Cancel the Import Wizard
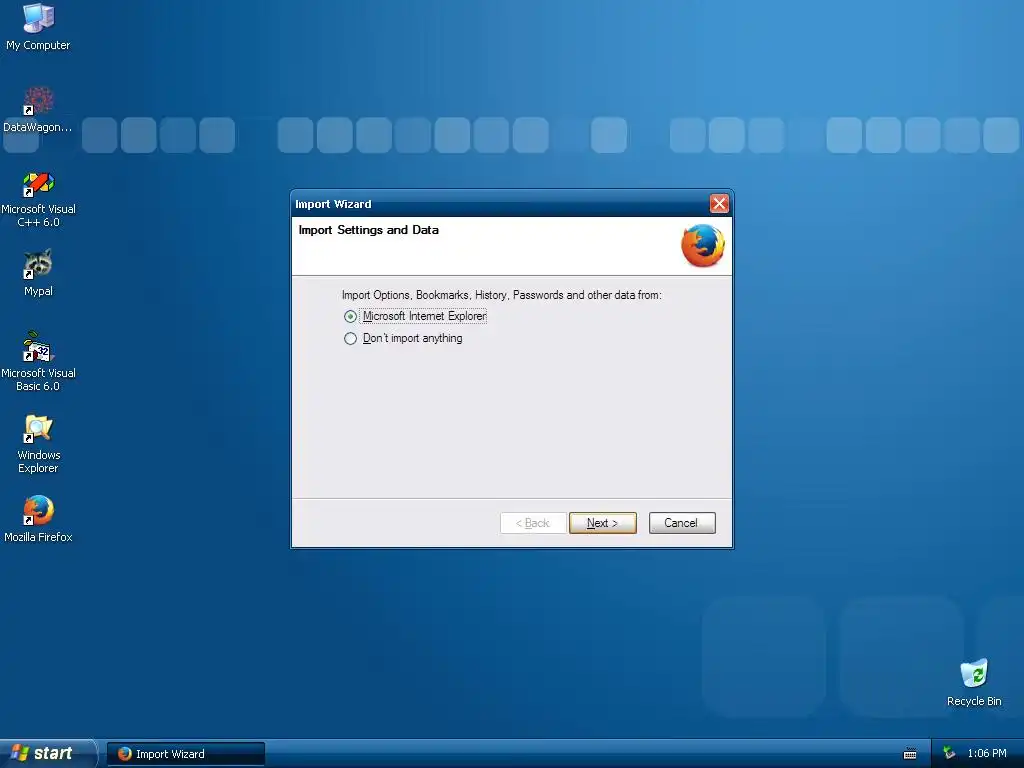Viewport: 1024px width, 768px height. pyautogui.click(x=682, y=523)
